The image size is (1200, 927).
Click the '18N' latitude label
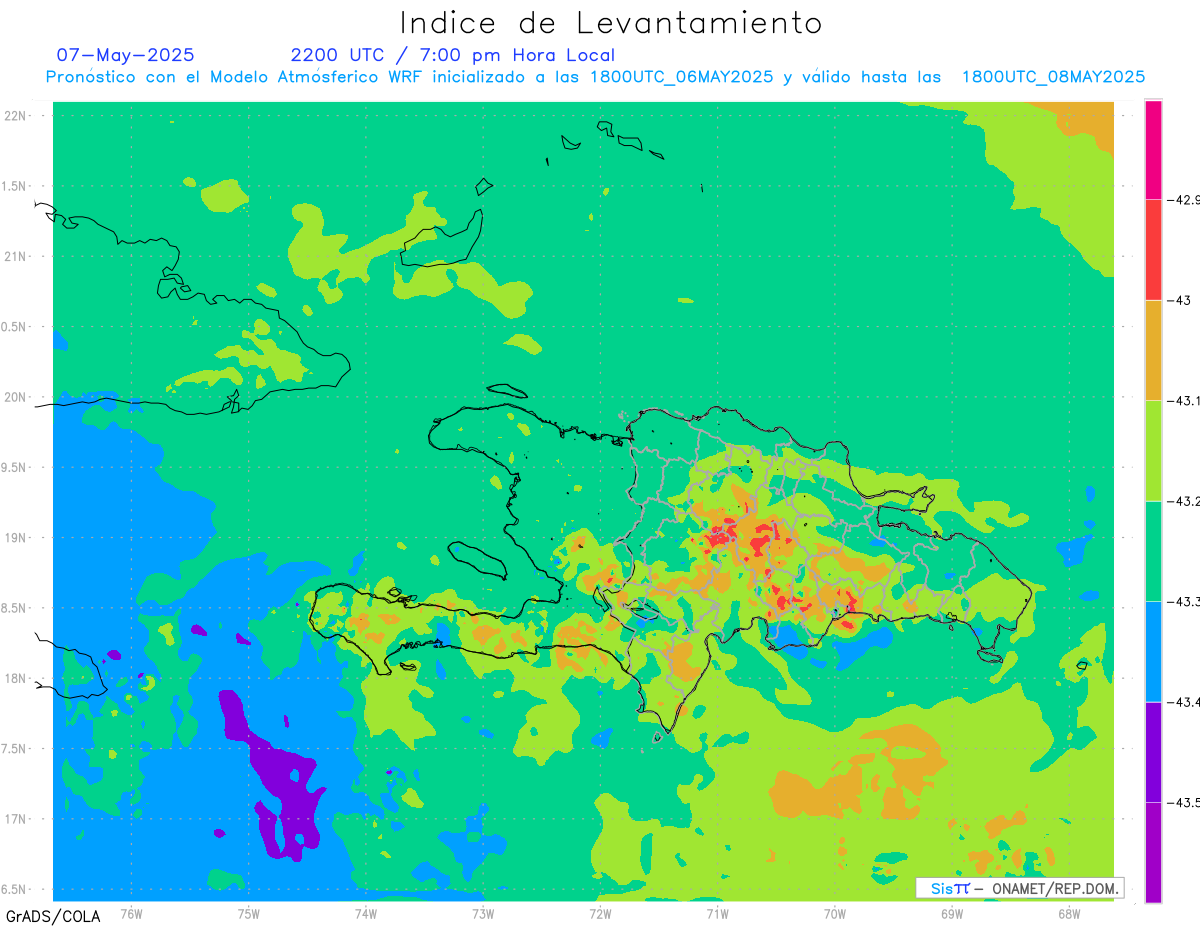point(16,678)
